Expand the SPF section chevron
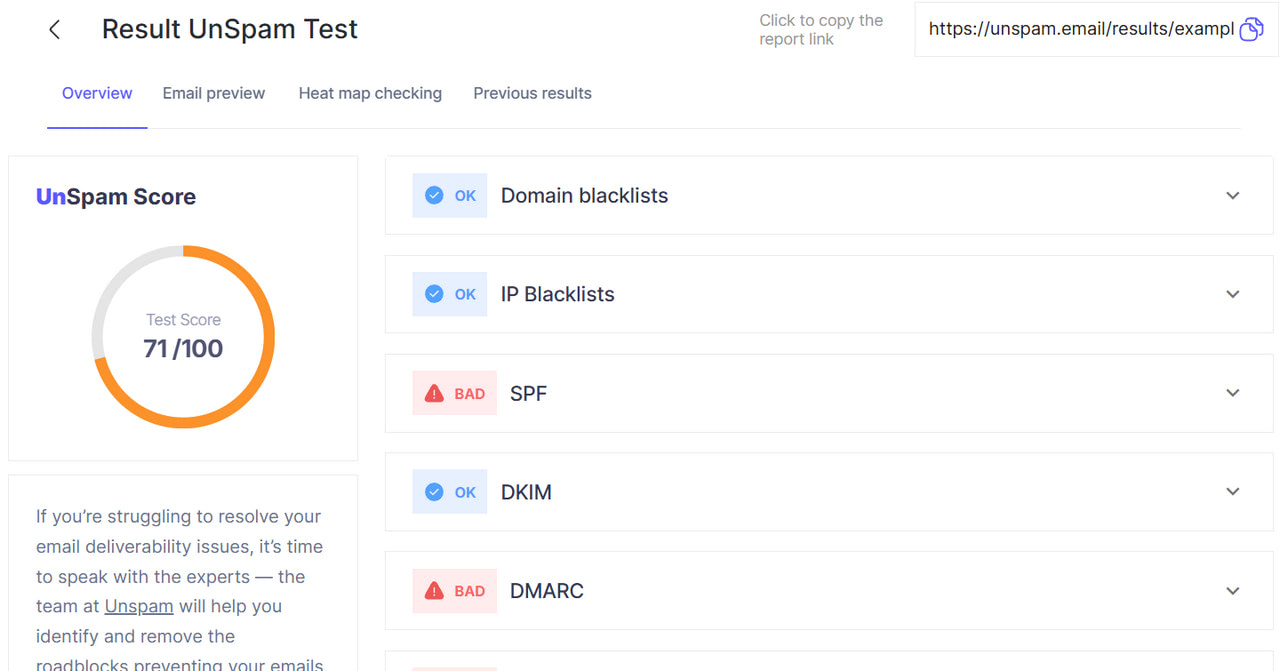This screenshot has width=1280, height=671. pyautogui.click(x=1233, y=393)
